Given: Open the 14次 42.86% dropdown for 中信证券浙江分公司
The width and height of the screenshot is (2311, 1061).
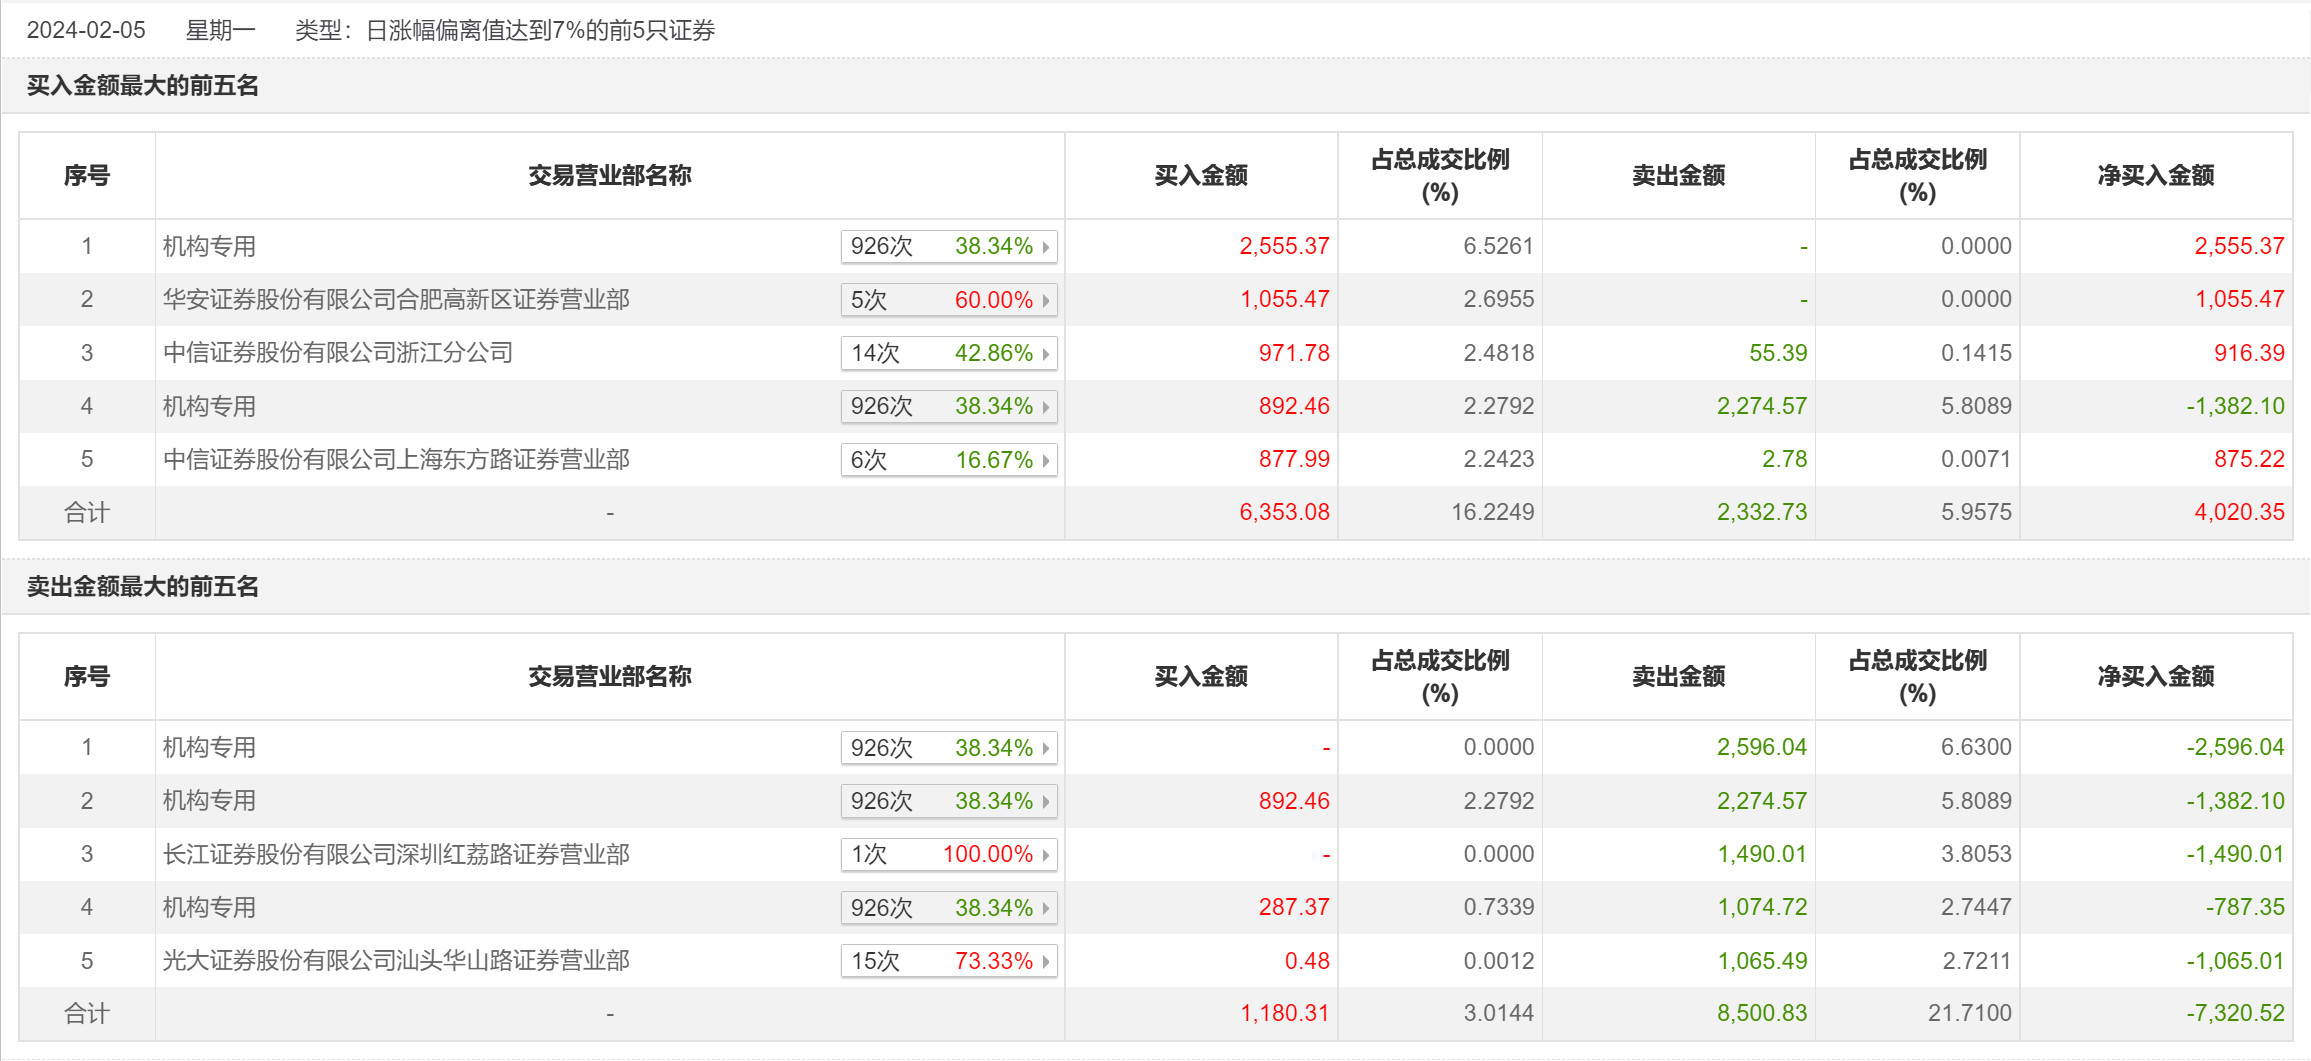Looking at the screenshot, I should pos(948,353).
